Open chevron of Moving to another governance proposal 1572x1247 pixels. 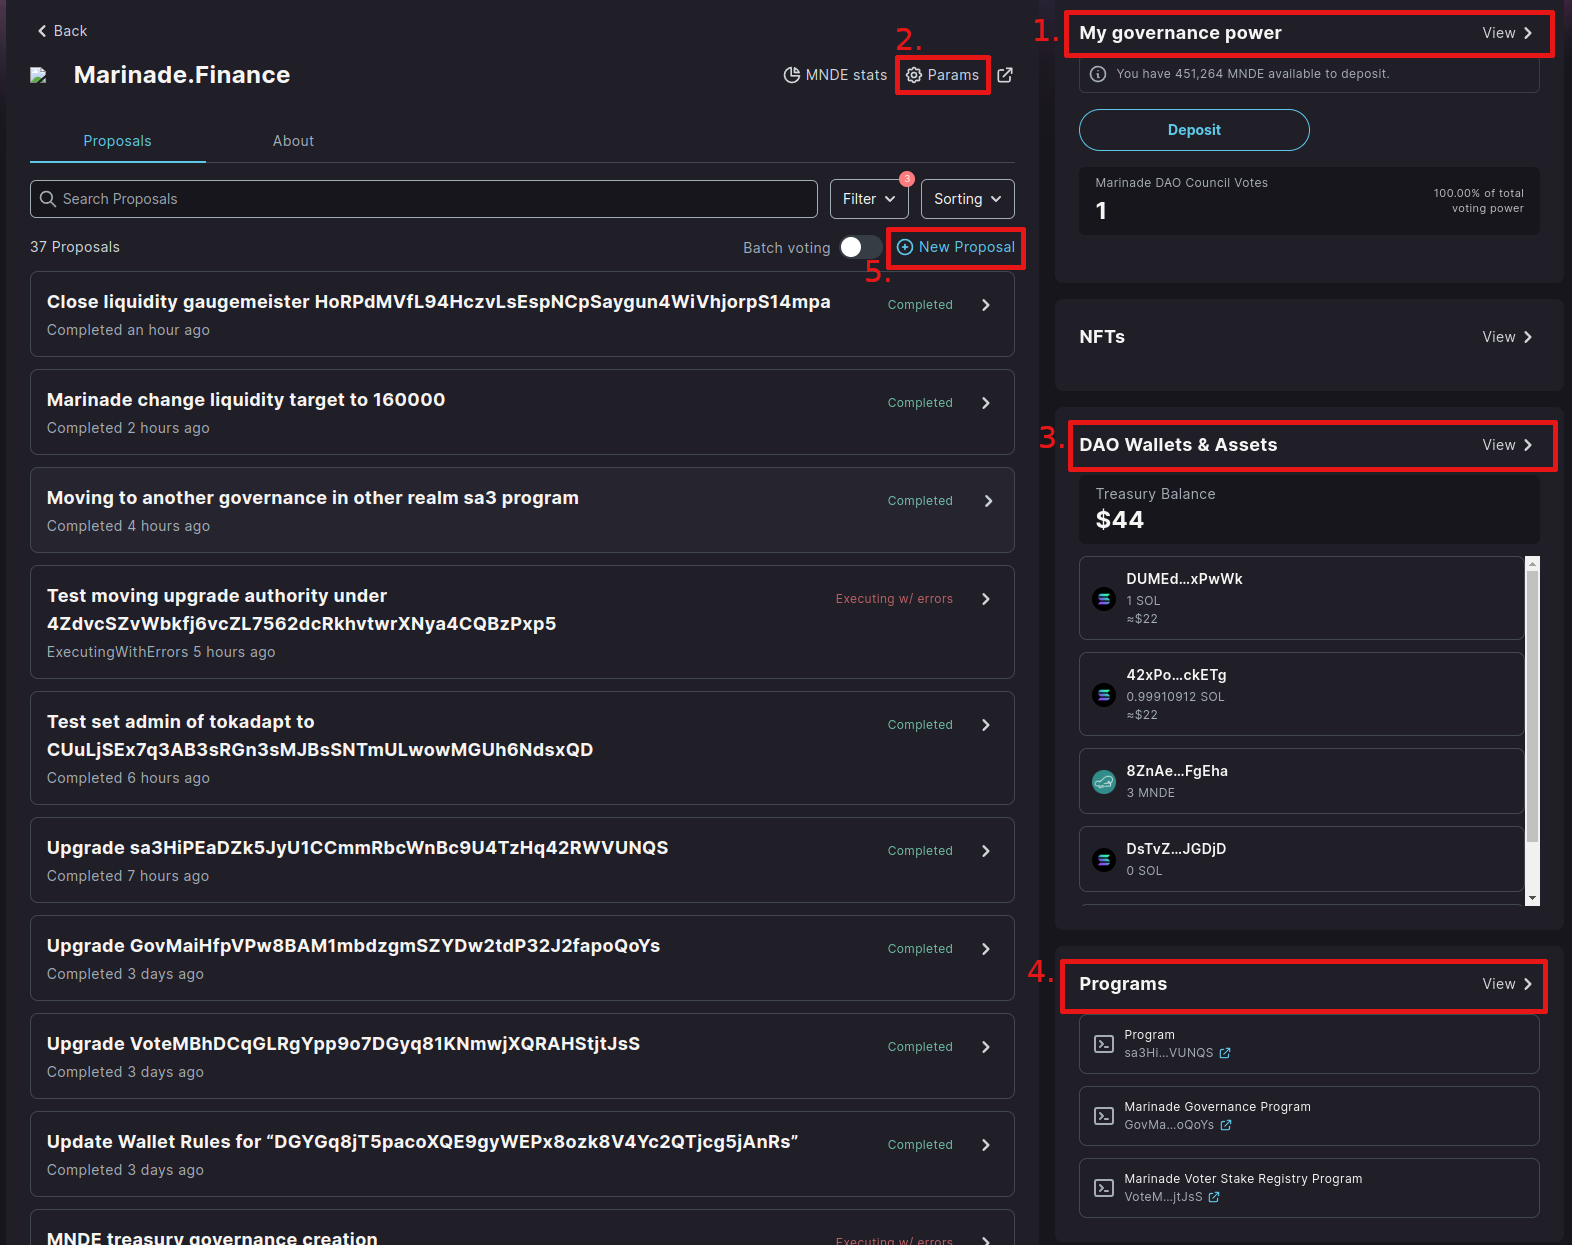pos(987,501)
